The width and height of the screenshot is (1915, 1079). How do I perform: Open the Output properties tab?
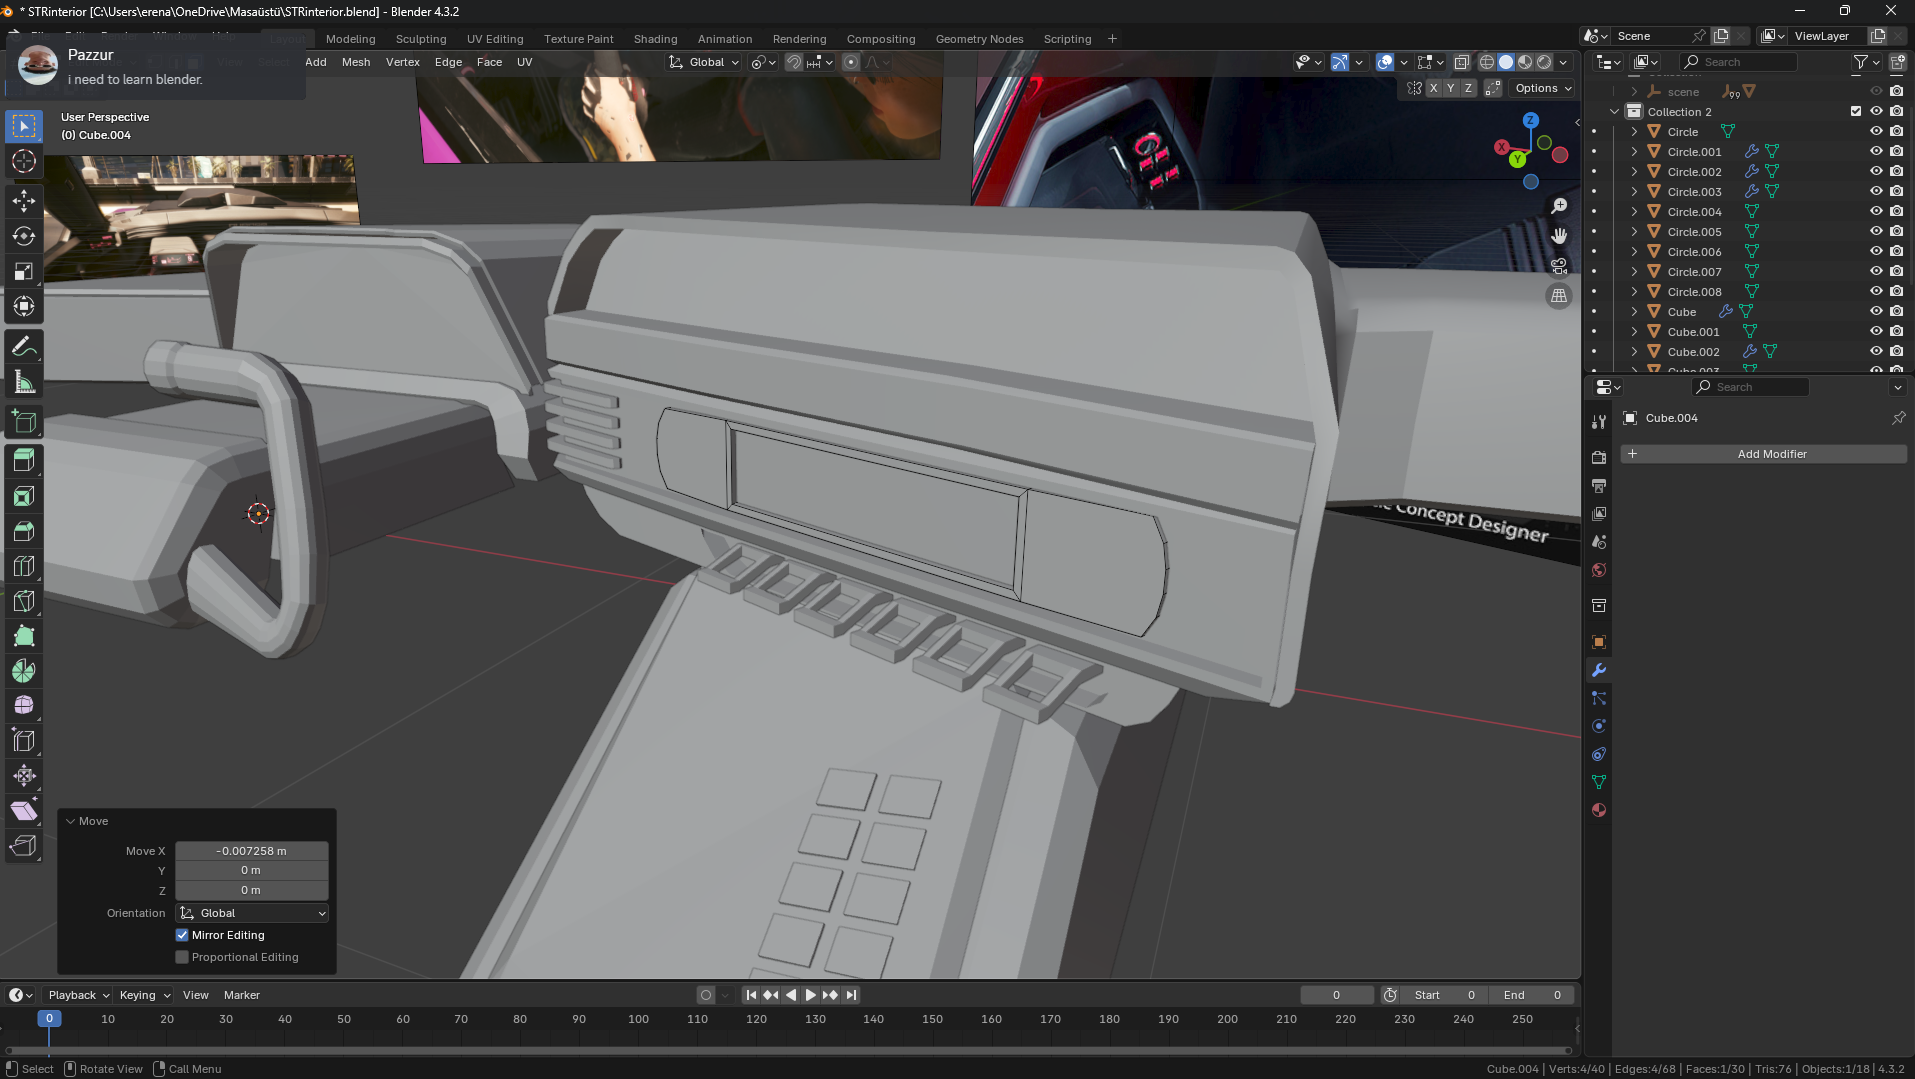(1599, 485)
